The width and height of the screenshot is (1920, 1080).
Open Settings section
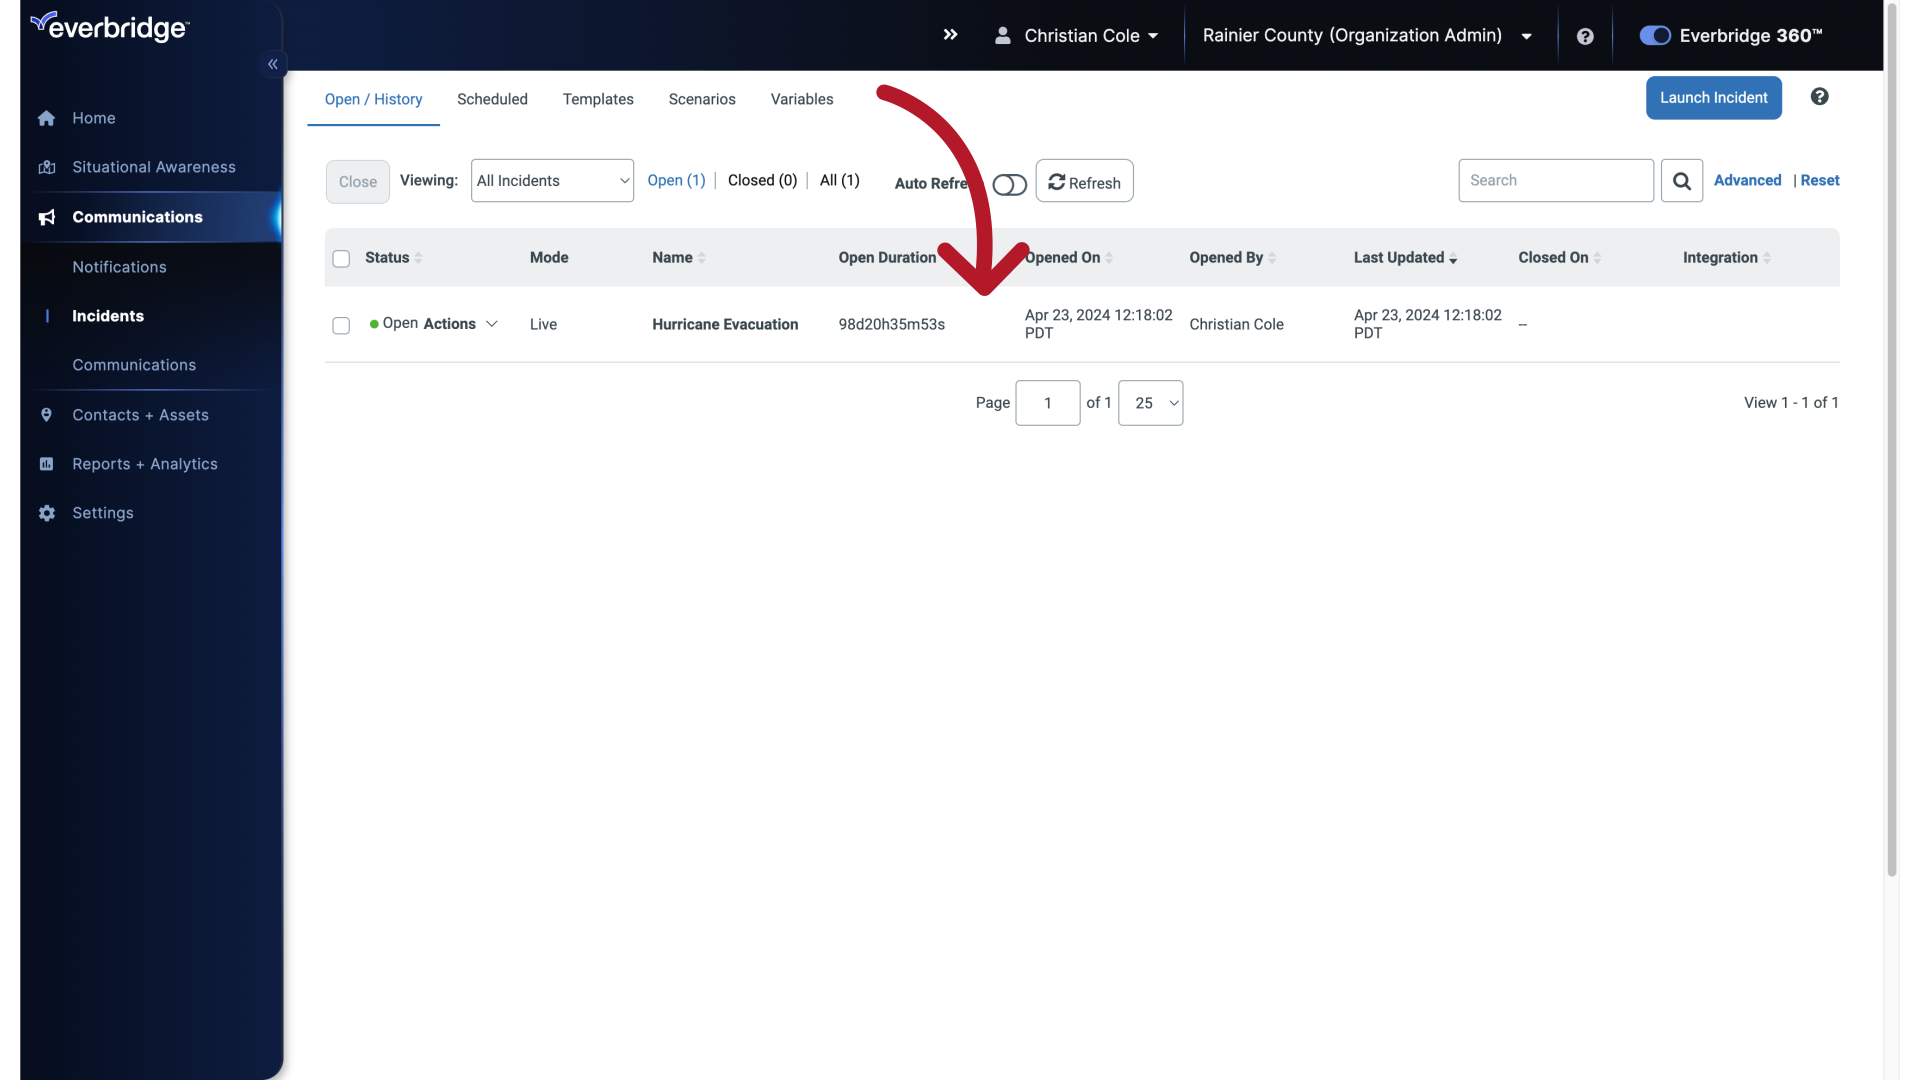(x=103, y=513)
